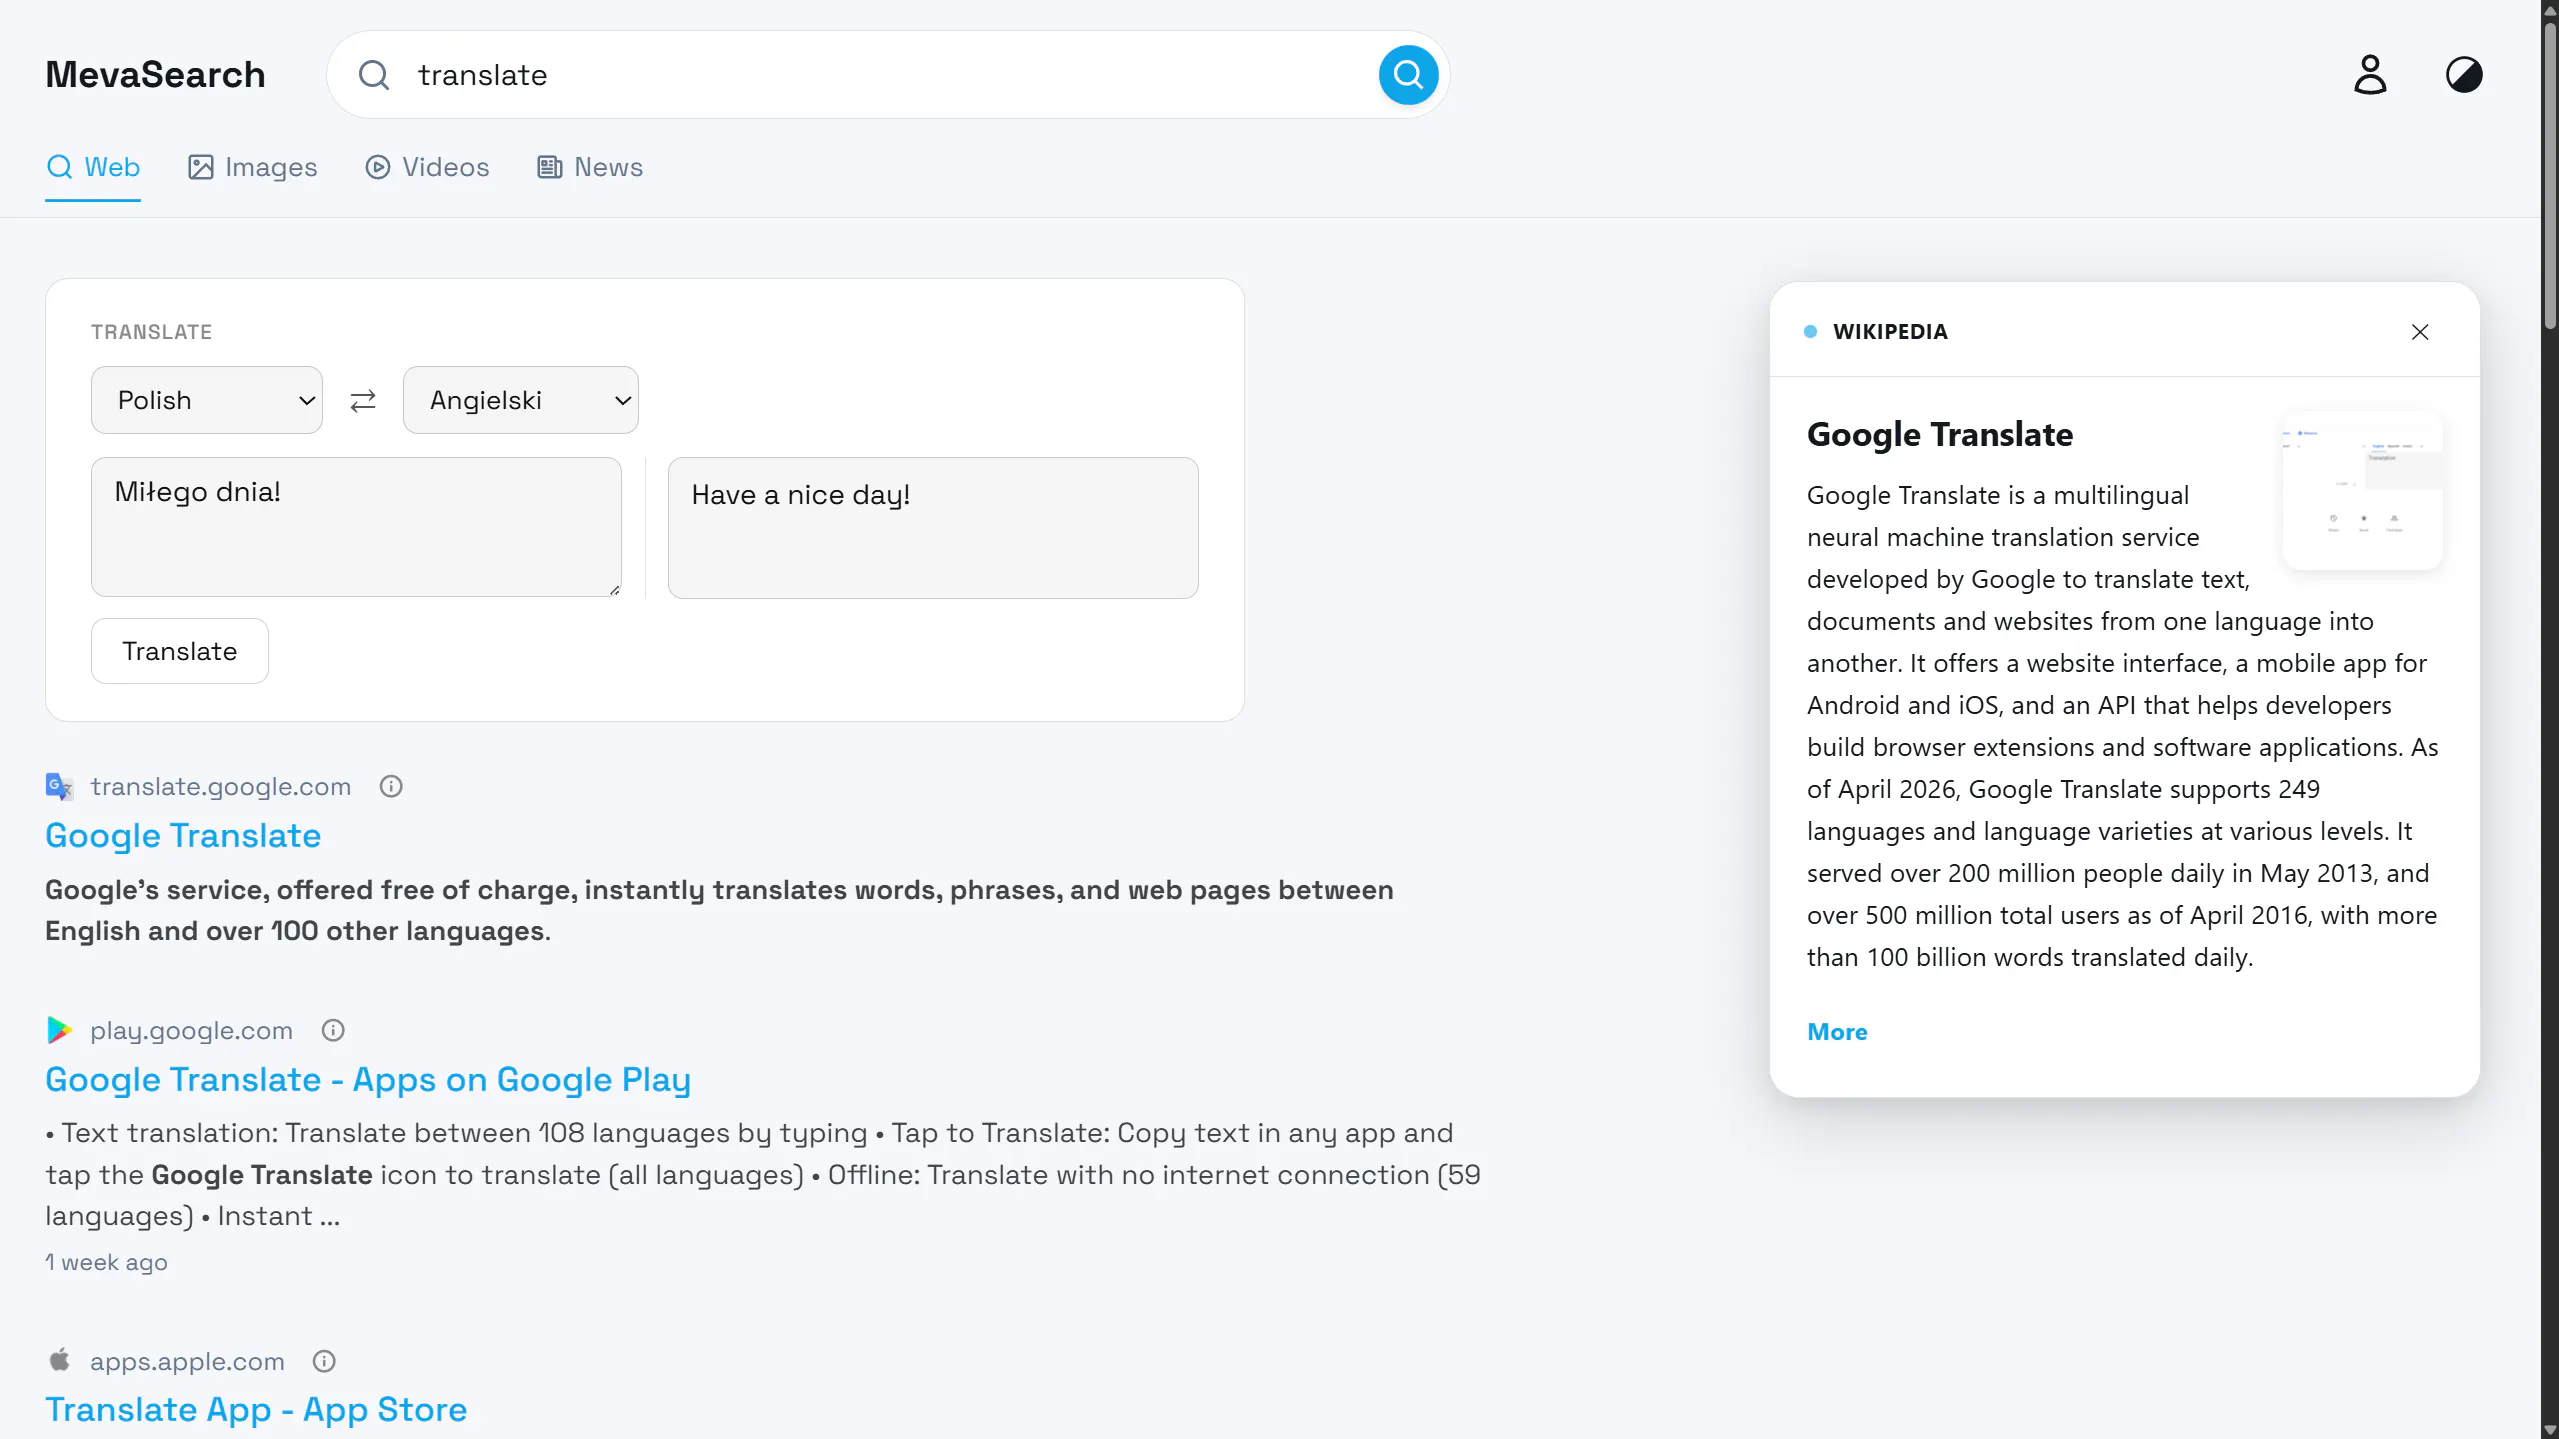Click the blue search submit button
Viewport: 2559px width, 1439px height.
(x=1408, y=75)
